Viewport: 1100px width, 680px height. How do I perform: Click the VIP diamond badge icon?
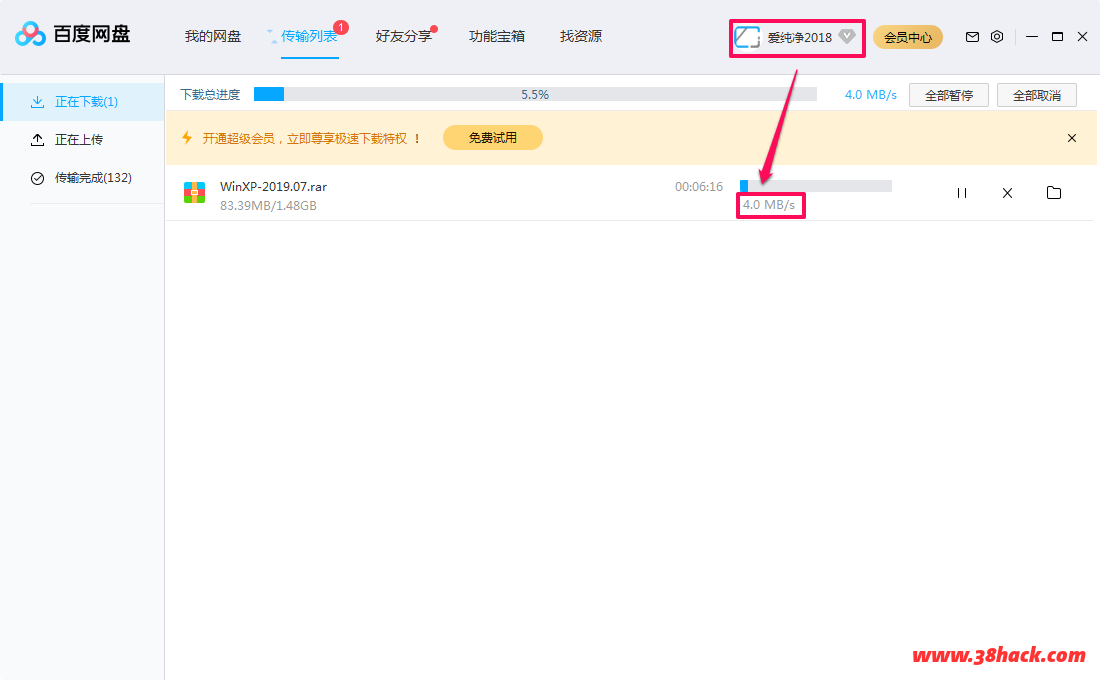(847, 37)
